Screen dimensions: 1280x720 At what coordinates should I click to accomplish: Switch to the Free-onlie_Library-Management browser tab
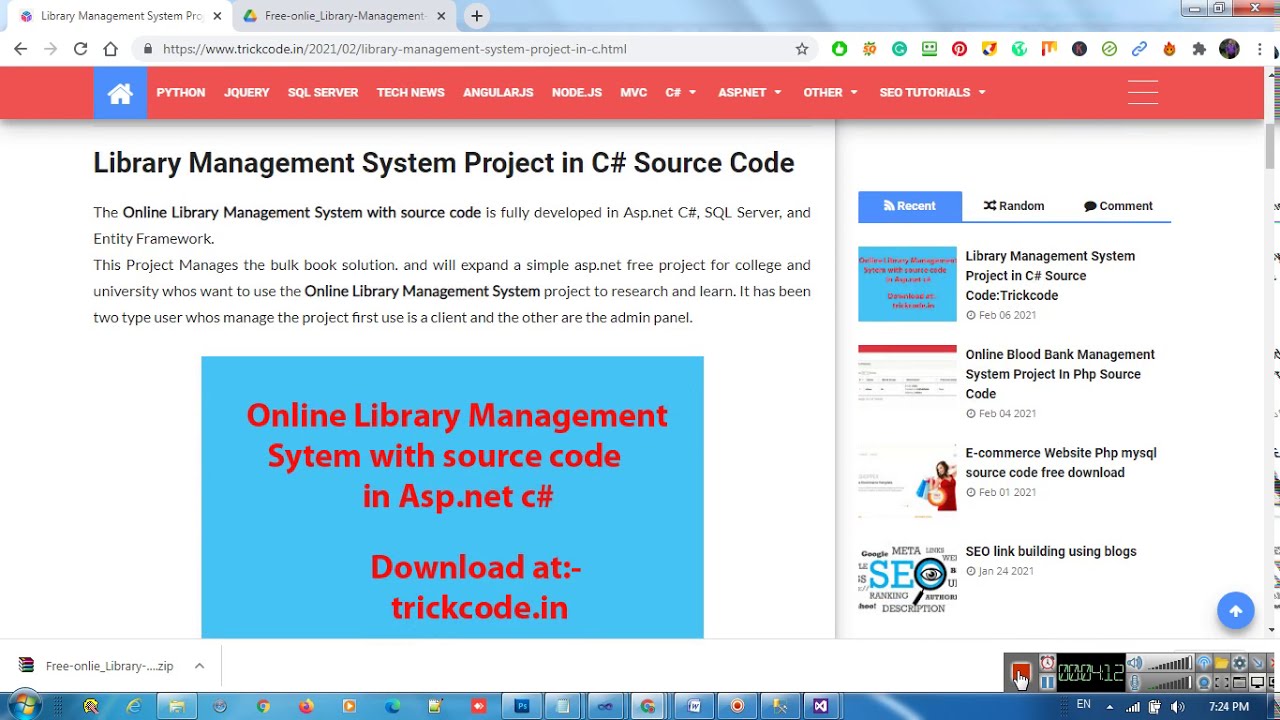click(345, 16)
